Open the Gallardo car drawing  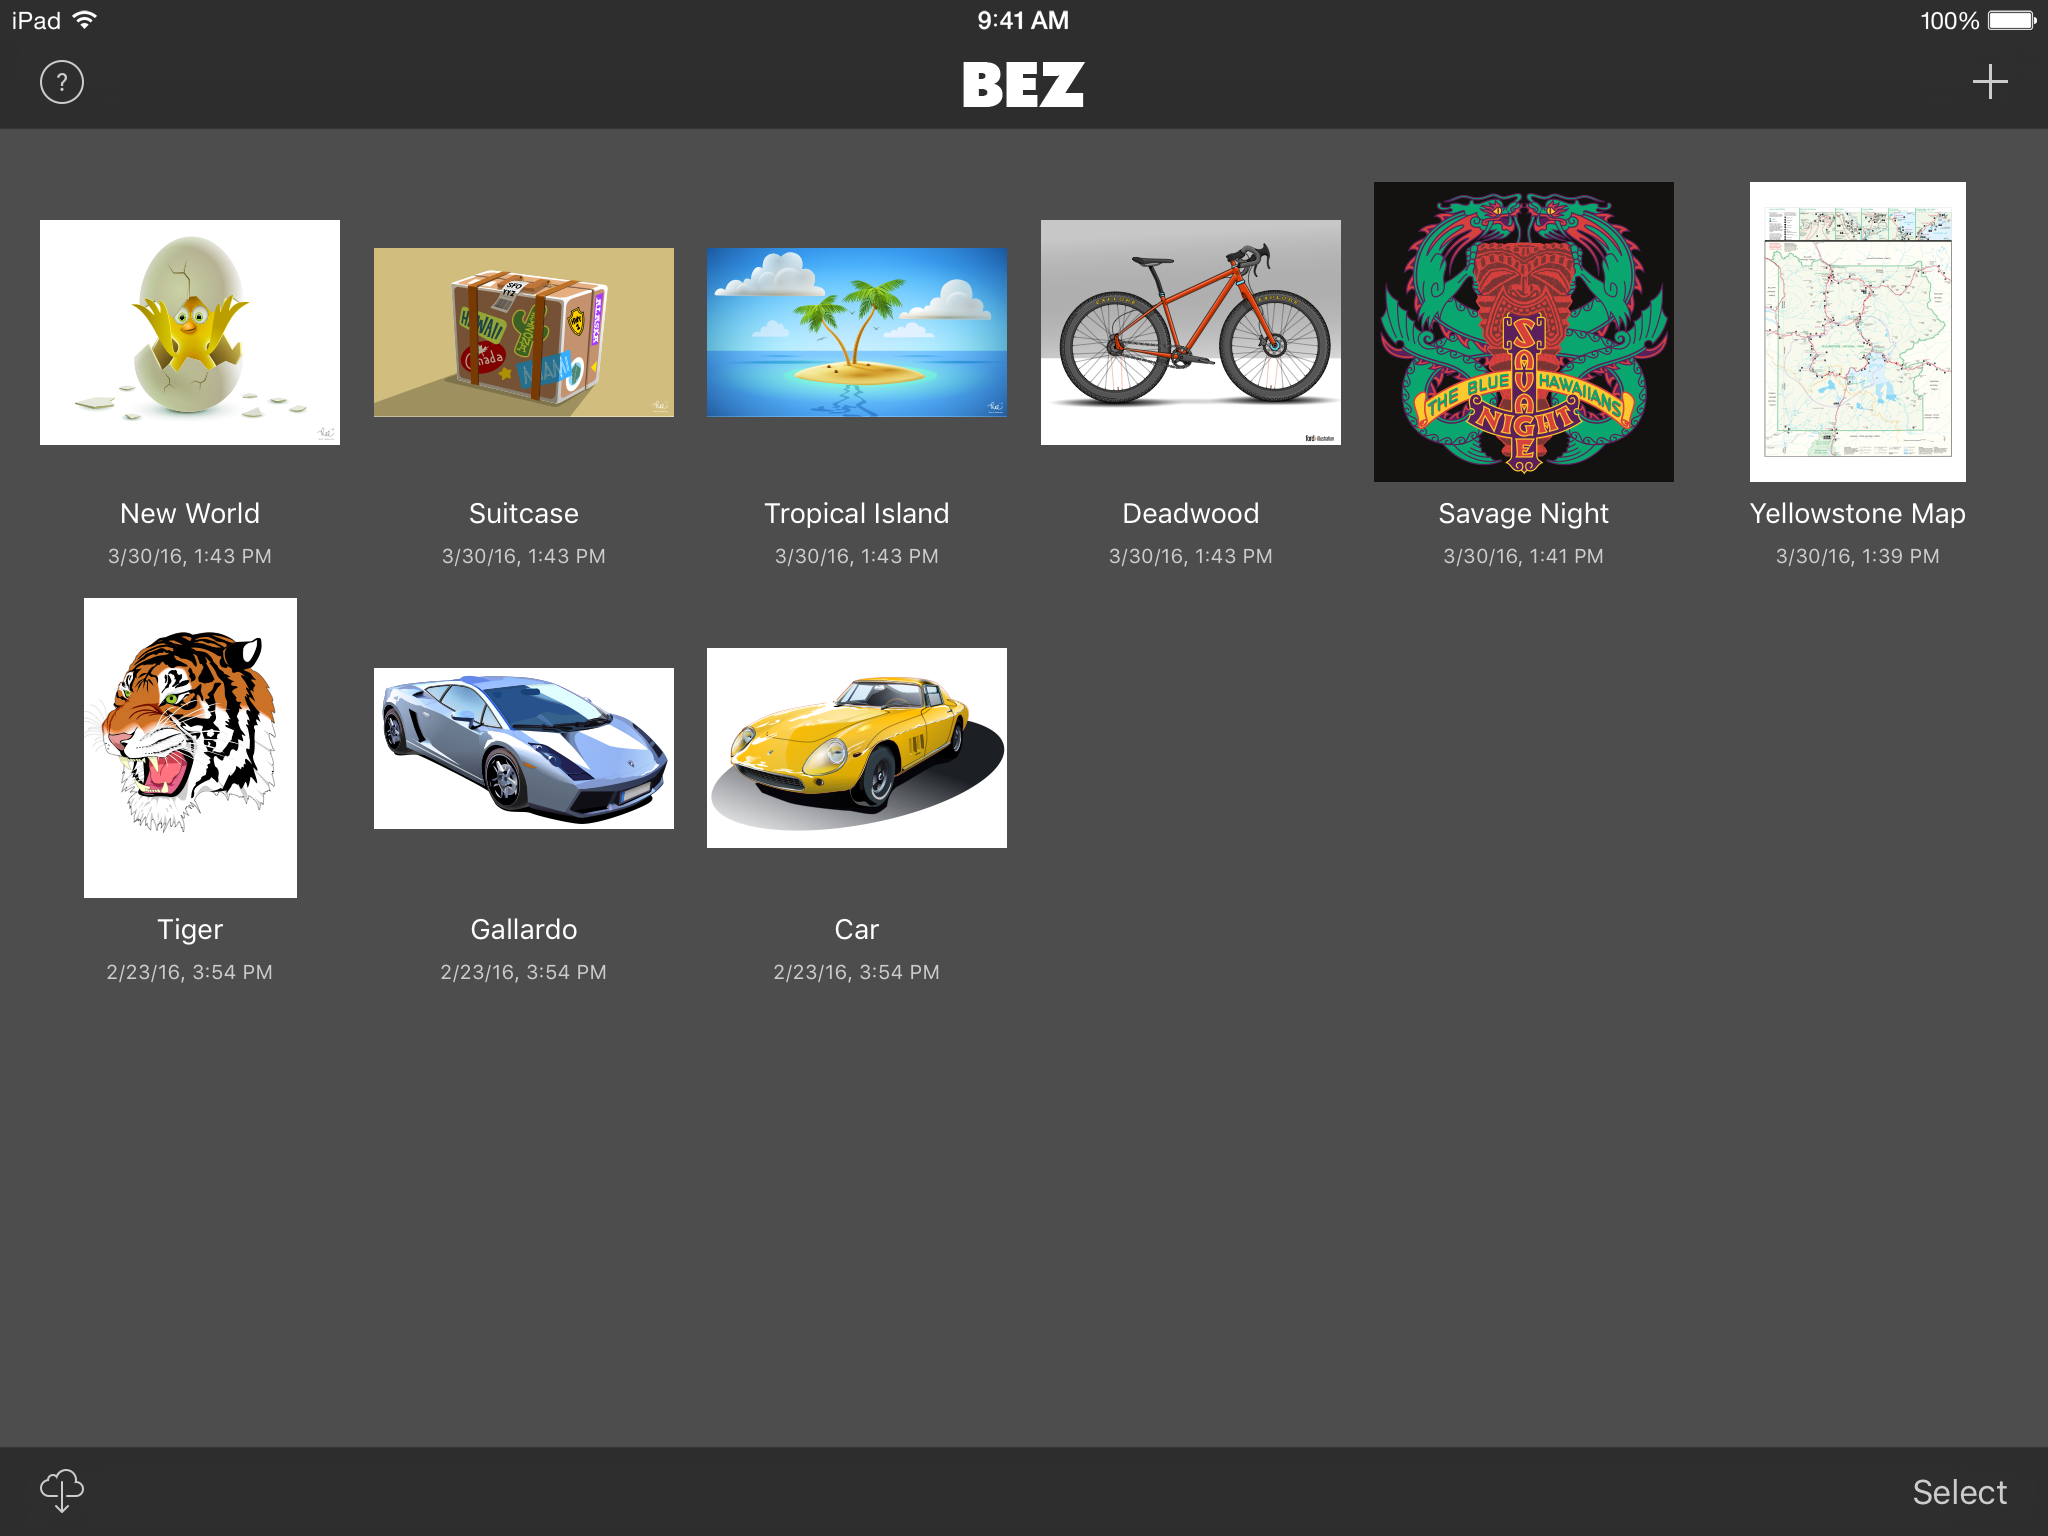pos(524,748)
